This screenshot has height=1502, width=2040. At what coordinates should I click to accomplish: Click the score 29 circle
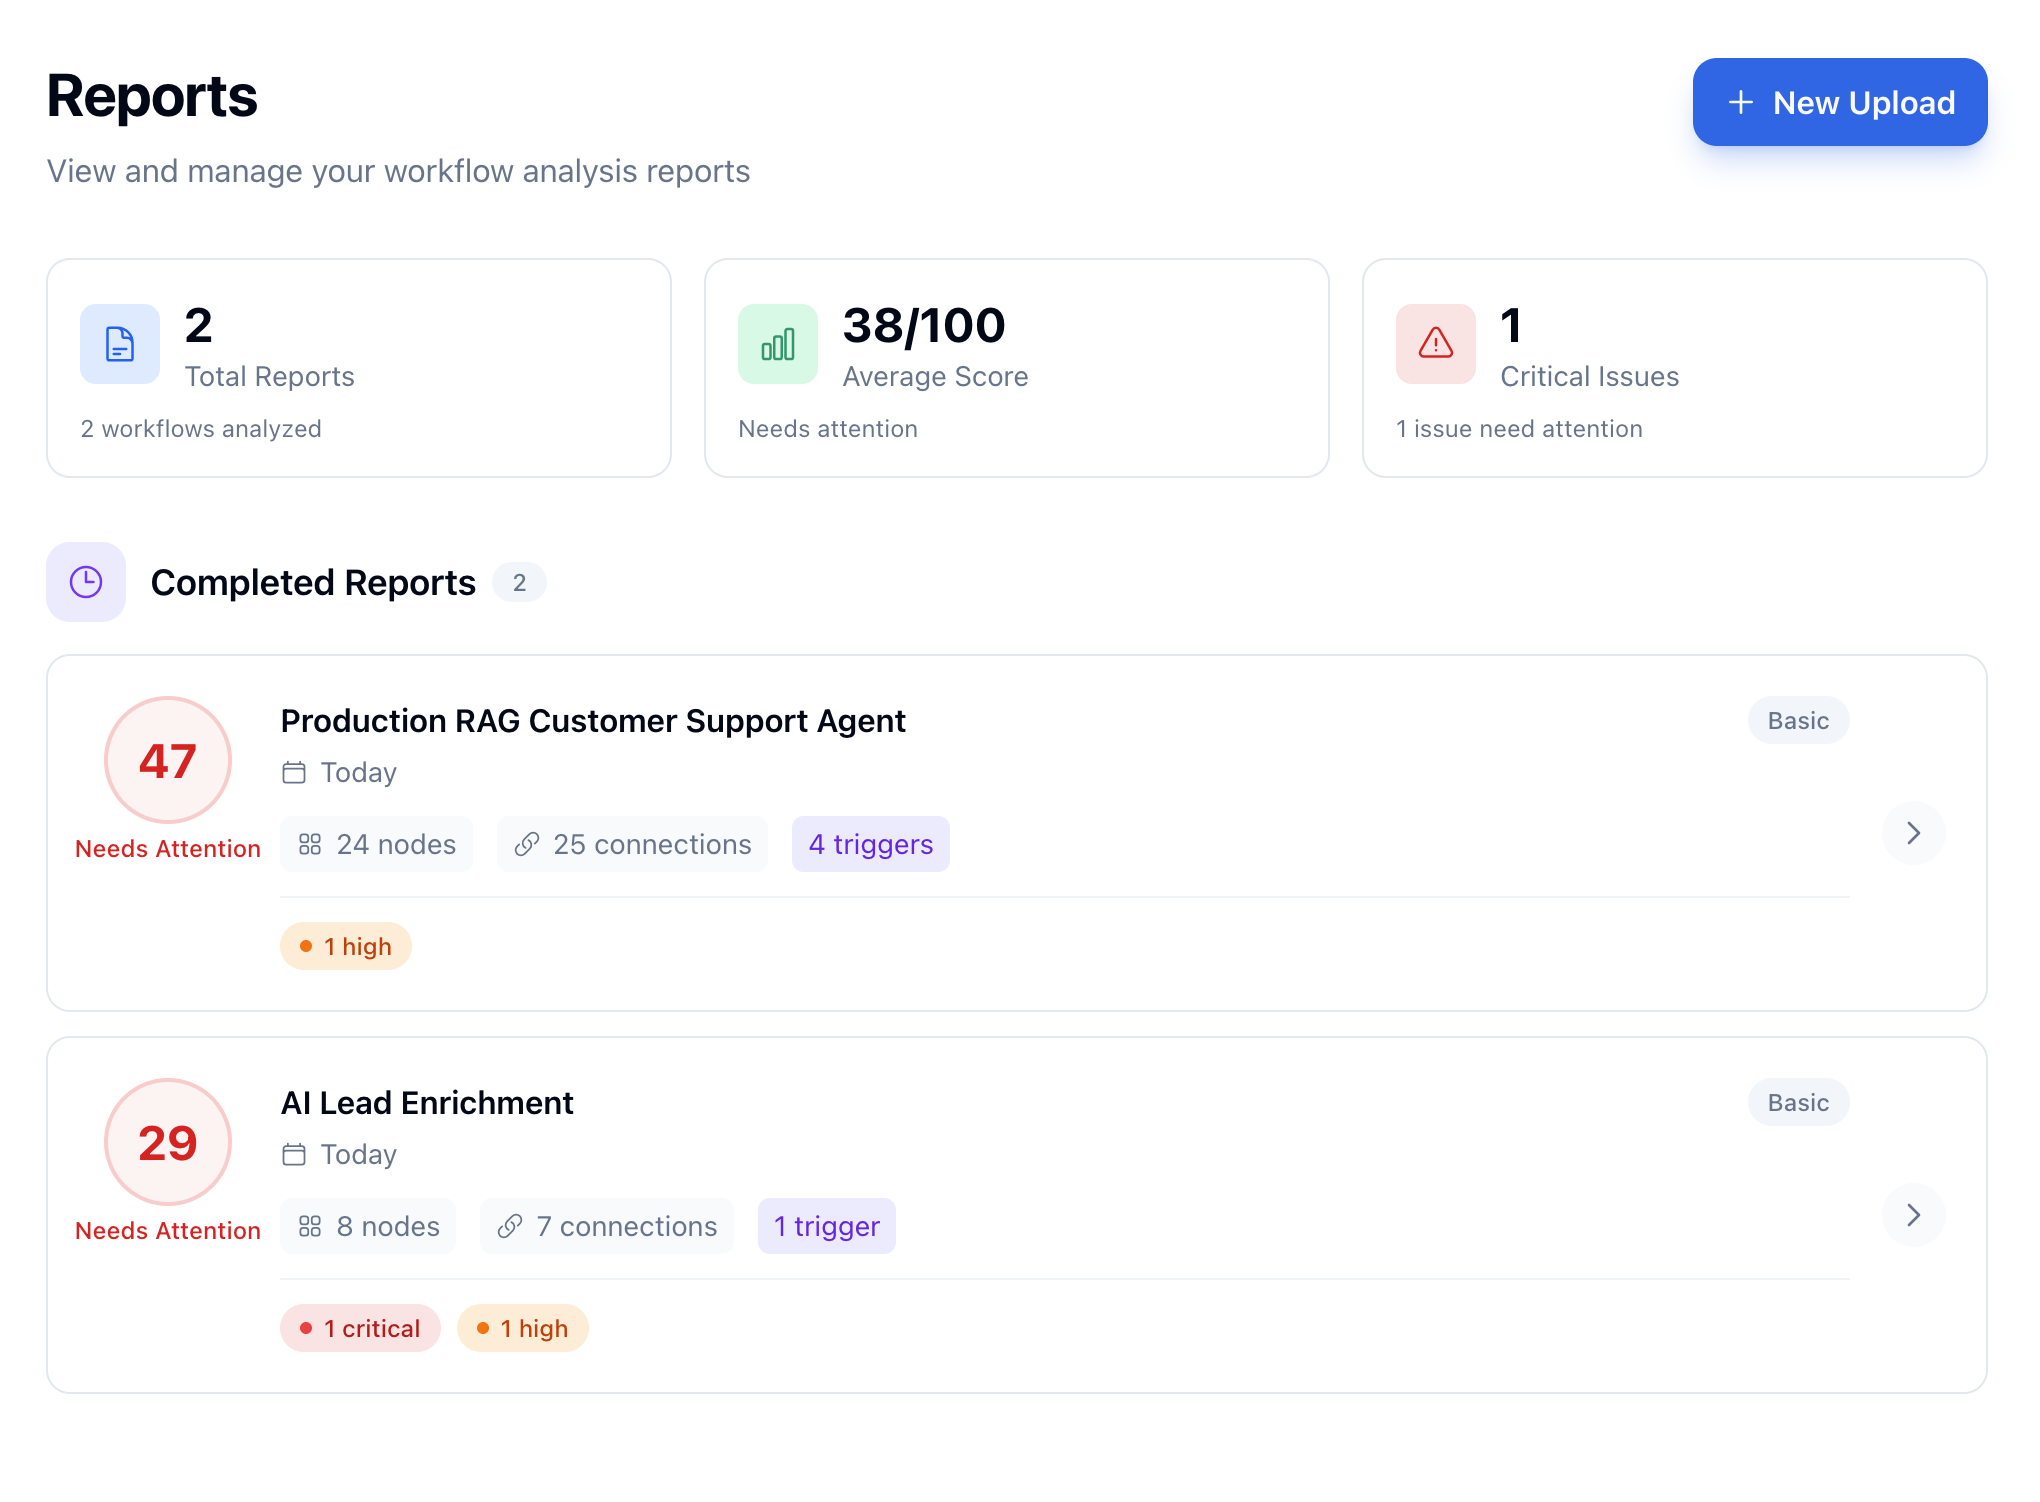(x=168, y=1143)
